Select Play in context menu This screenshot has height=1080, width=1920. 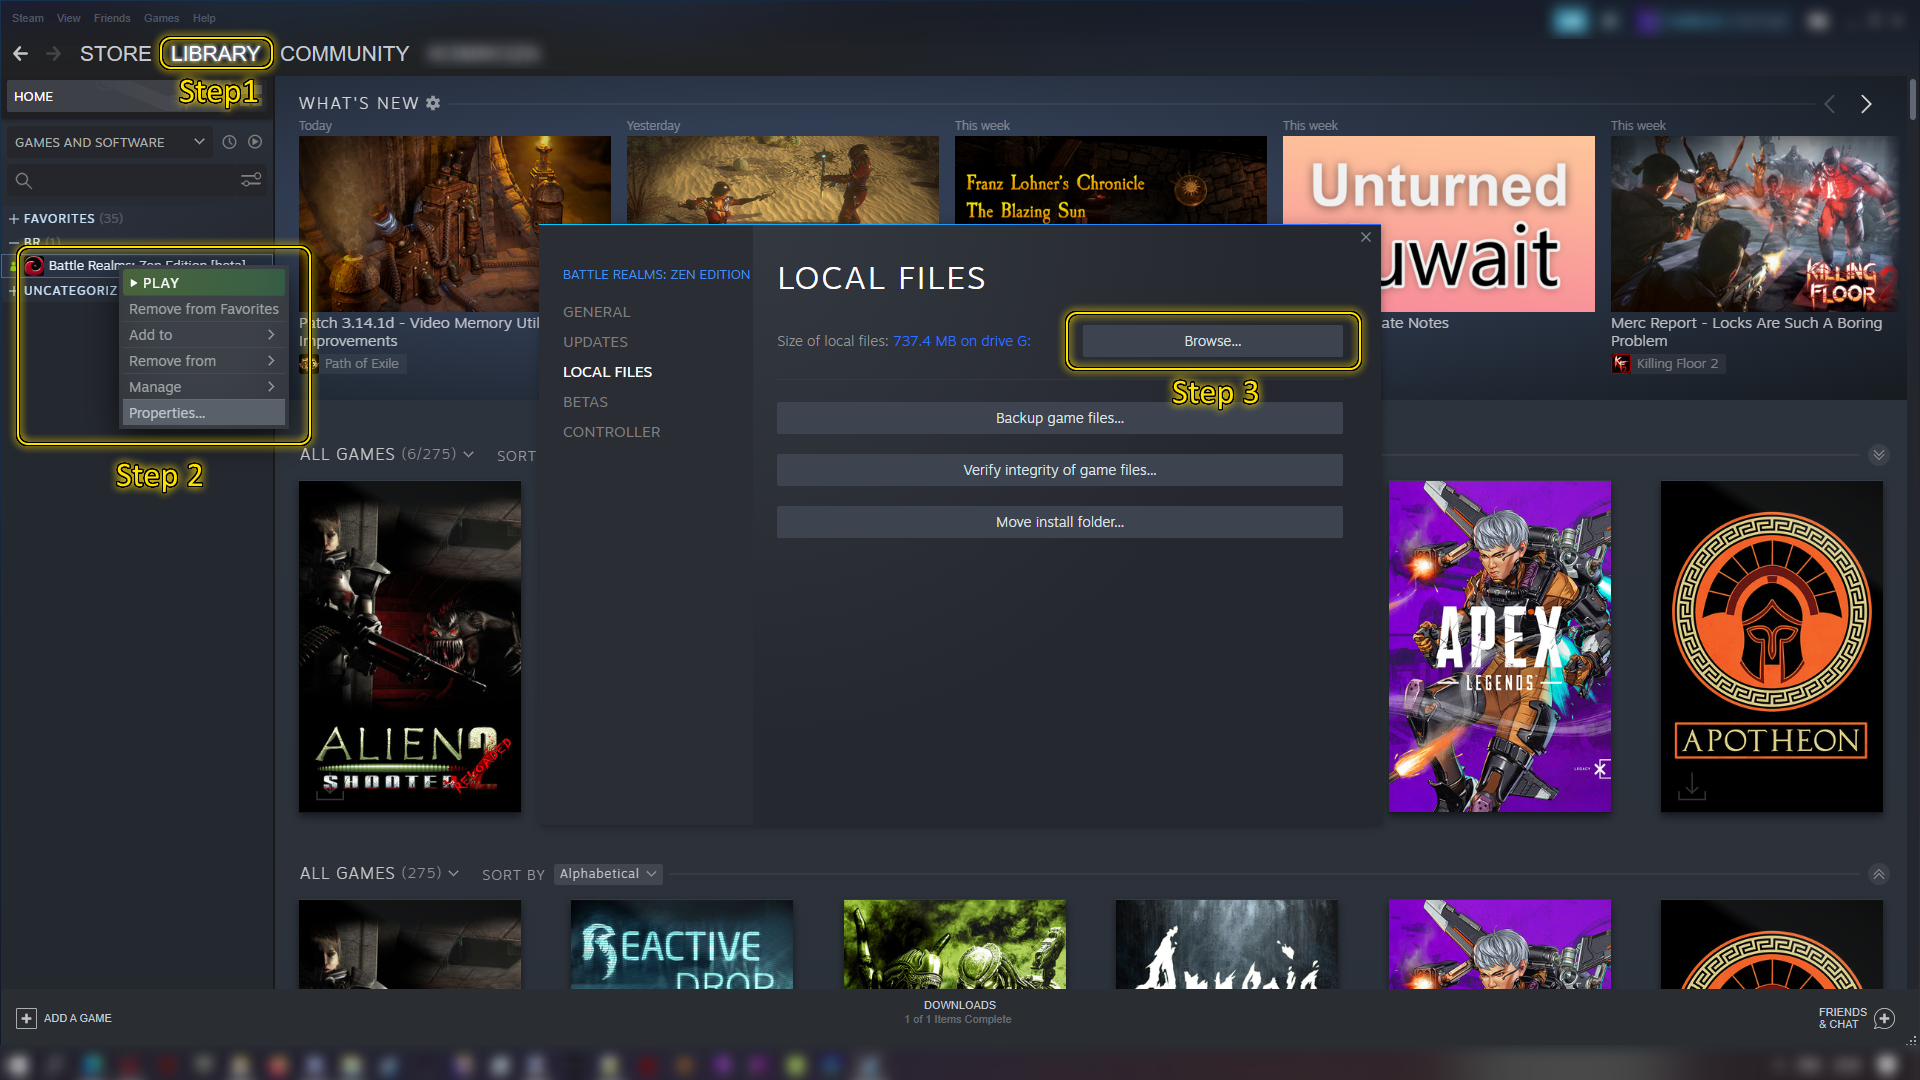203,283
